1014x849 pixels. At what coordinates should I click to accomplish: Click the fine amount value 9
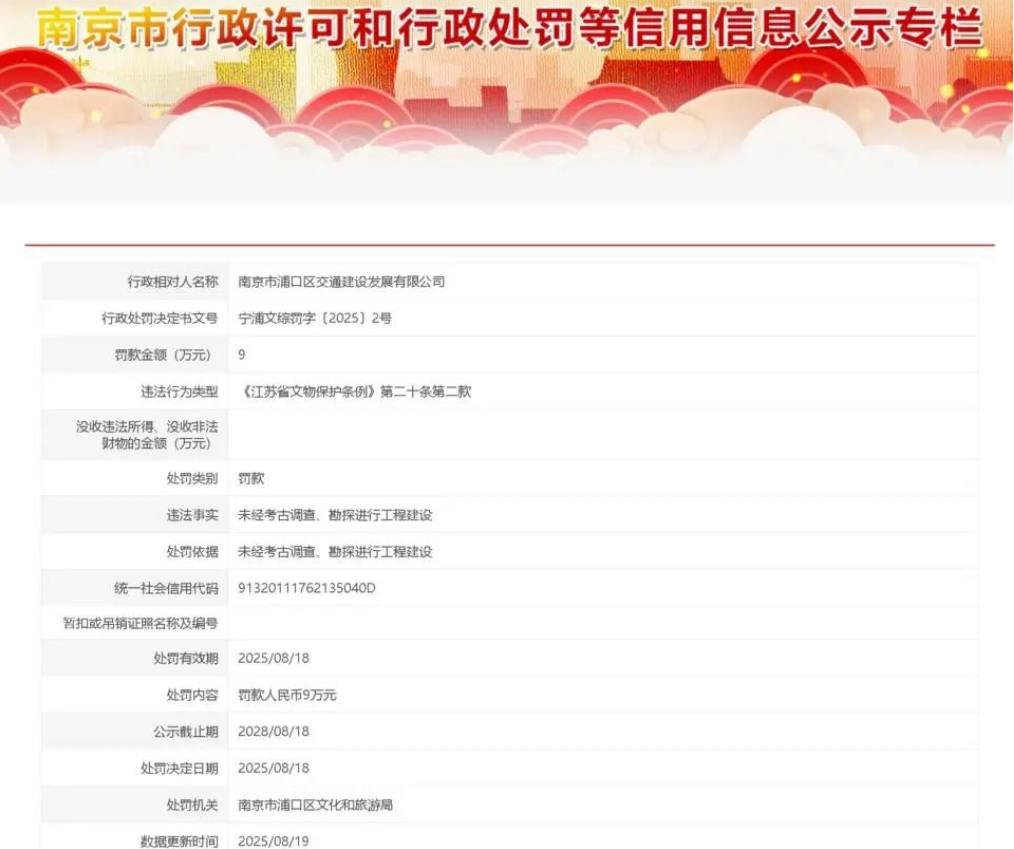click(x=242, y=354)
